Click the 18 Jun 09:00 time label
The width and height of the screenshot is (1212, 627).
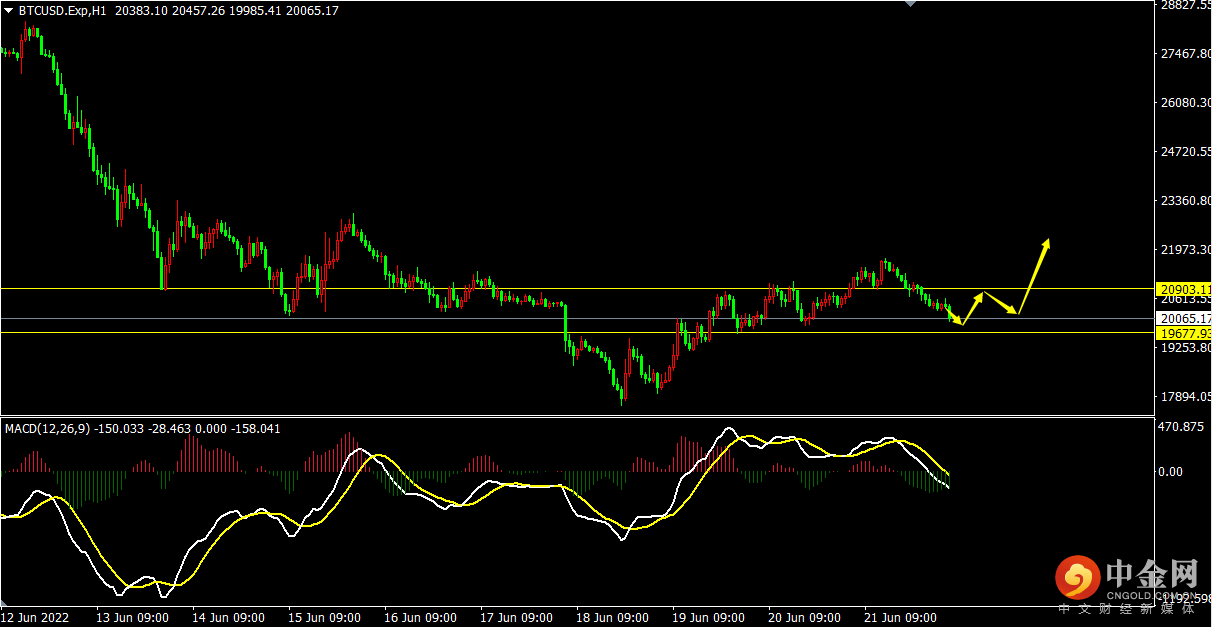click(x=612, y=618)
